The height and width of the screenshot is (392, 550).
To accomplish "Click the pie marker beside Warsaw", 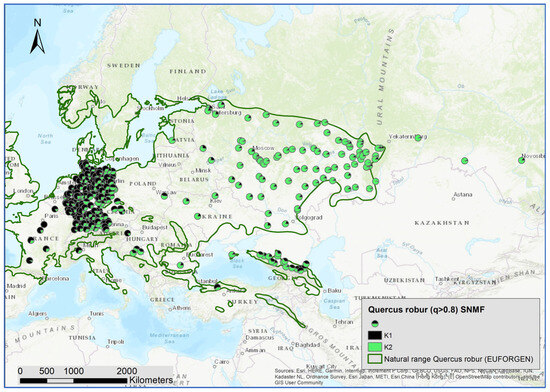I will (164, 196).
